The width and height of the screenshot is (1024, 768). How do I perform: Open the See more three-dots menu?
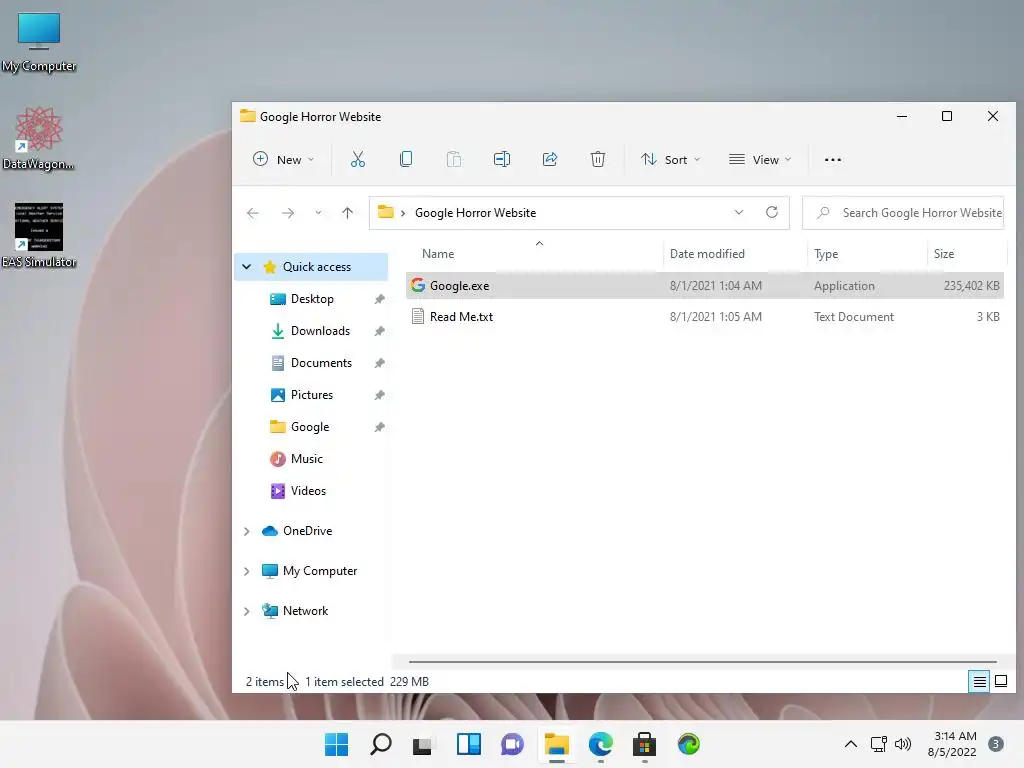pos(833,160)
